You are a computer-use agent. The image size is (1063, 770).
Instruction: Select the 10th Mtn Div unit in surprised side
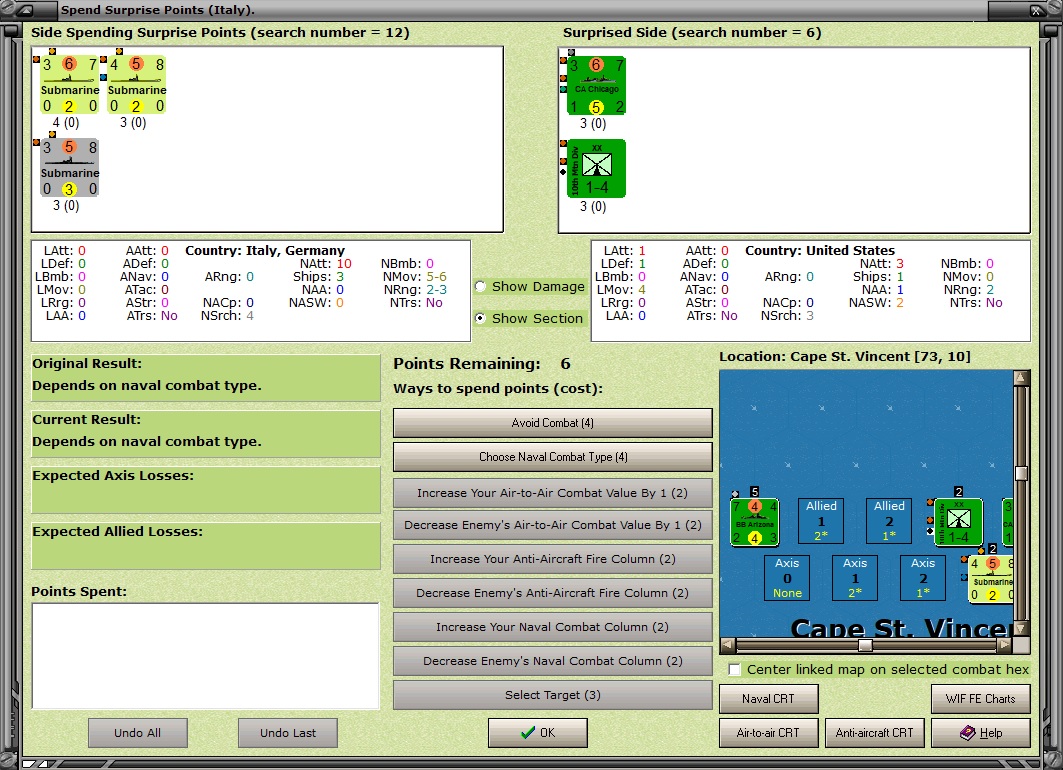click(x=597, y=169)
